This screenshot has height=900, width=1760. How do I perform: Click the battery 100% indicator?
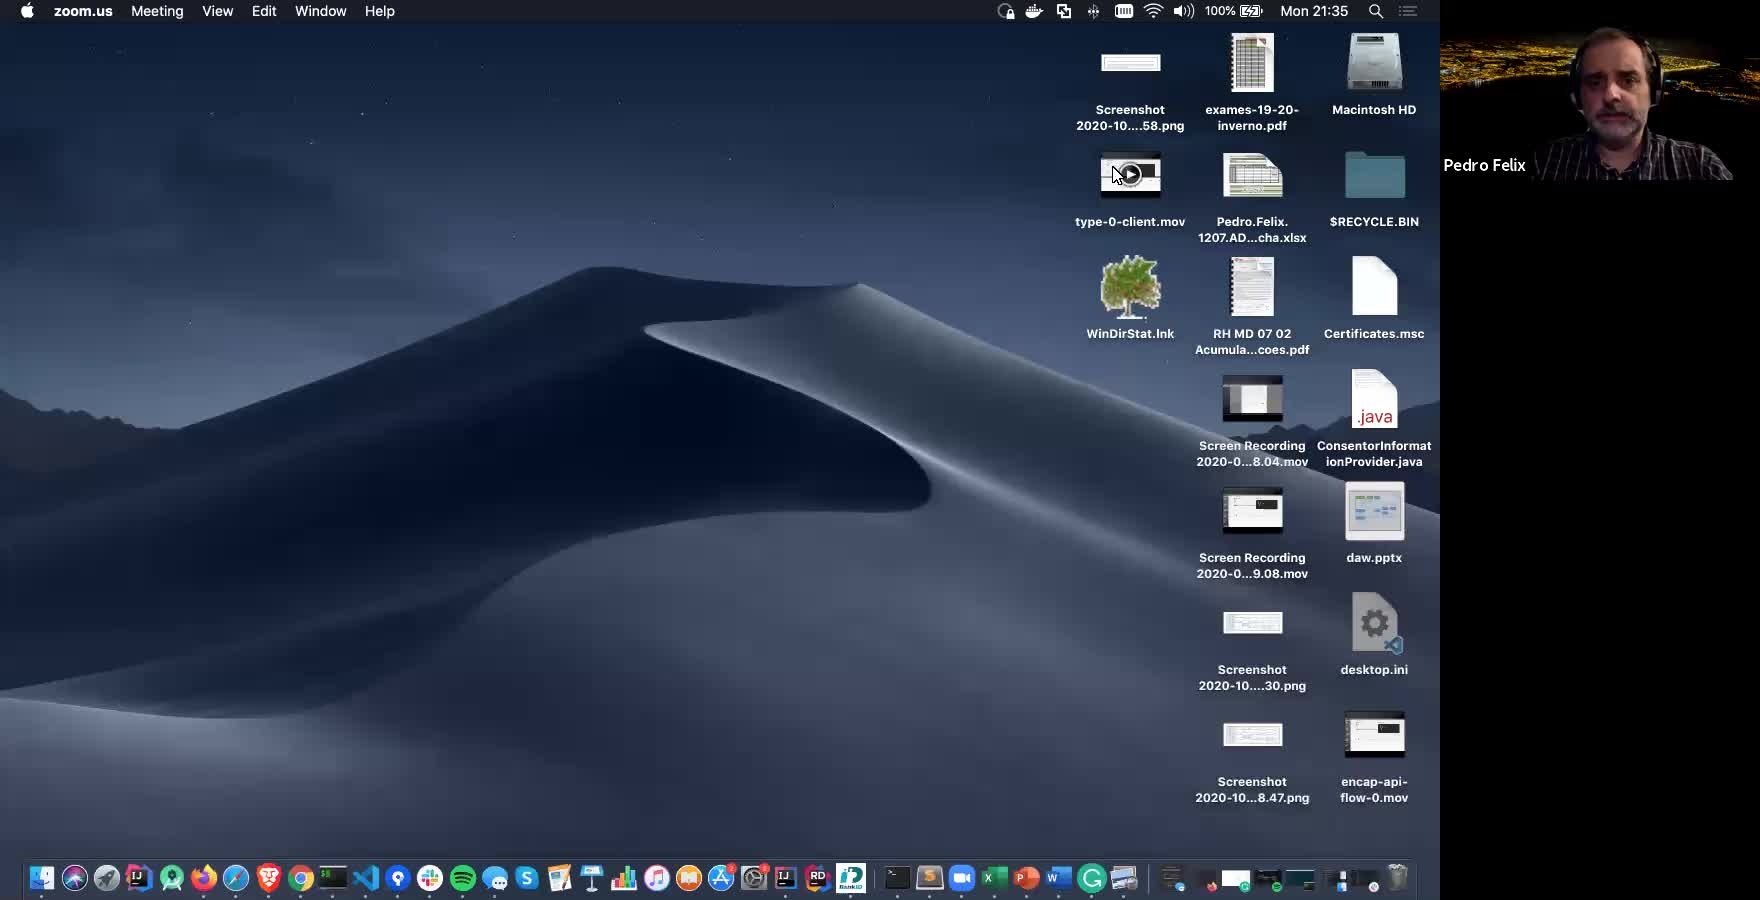[1233, 11]
